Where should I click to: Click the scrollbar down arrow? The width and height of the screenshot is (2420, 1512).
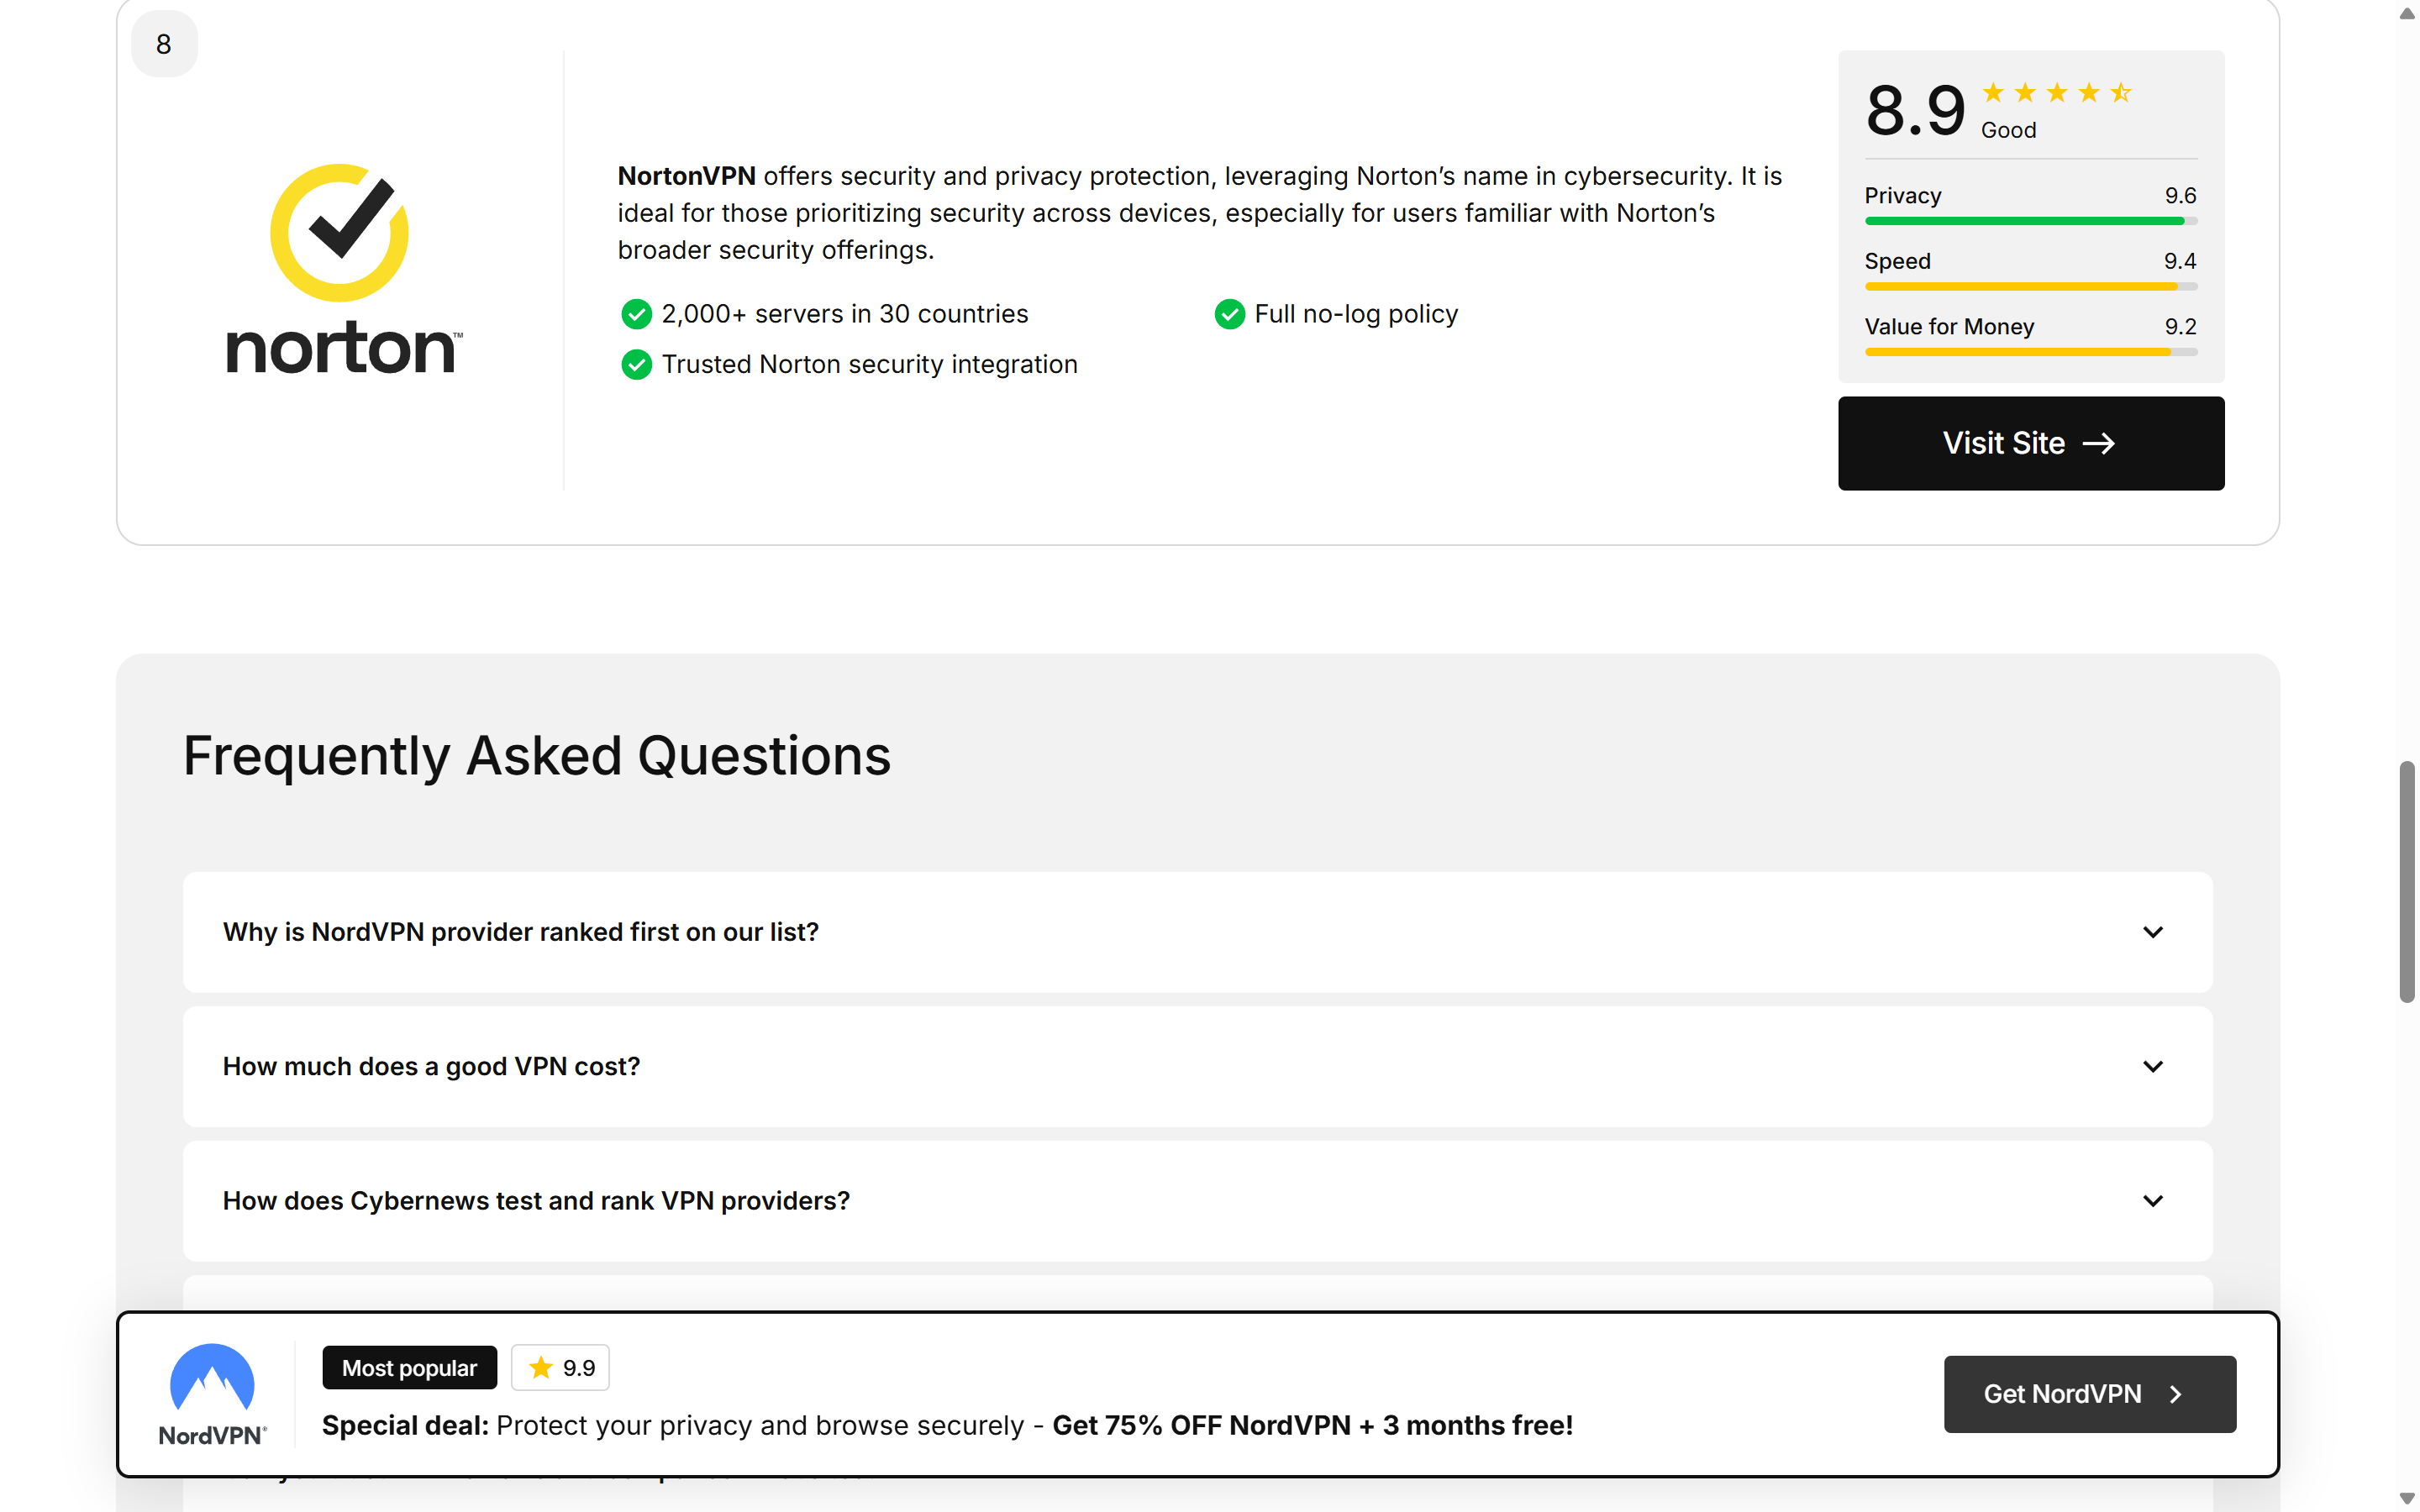pos(2406,1498)
